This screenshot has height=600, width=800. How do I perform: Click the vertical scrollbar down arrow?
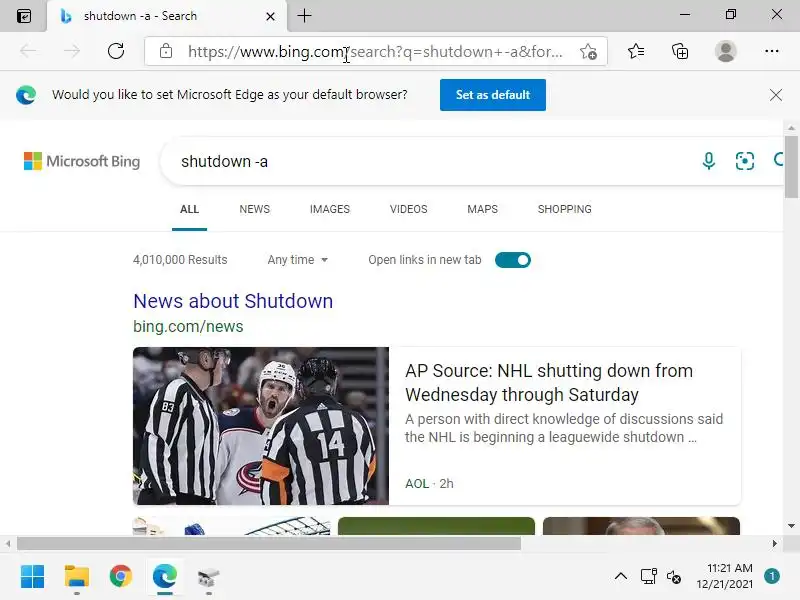coord(791,526)
